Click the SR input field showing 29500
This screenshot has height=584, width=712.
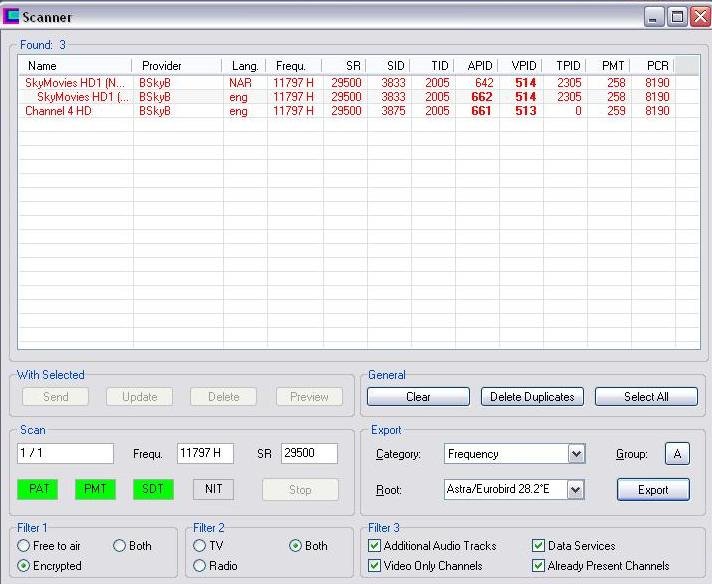pos(309,453)
